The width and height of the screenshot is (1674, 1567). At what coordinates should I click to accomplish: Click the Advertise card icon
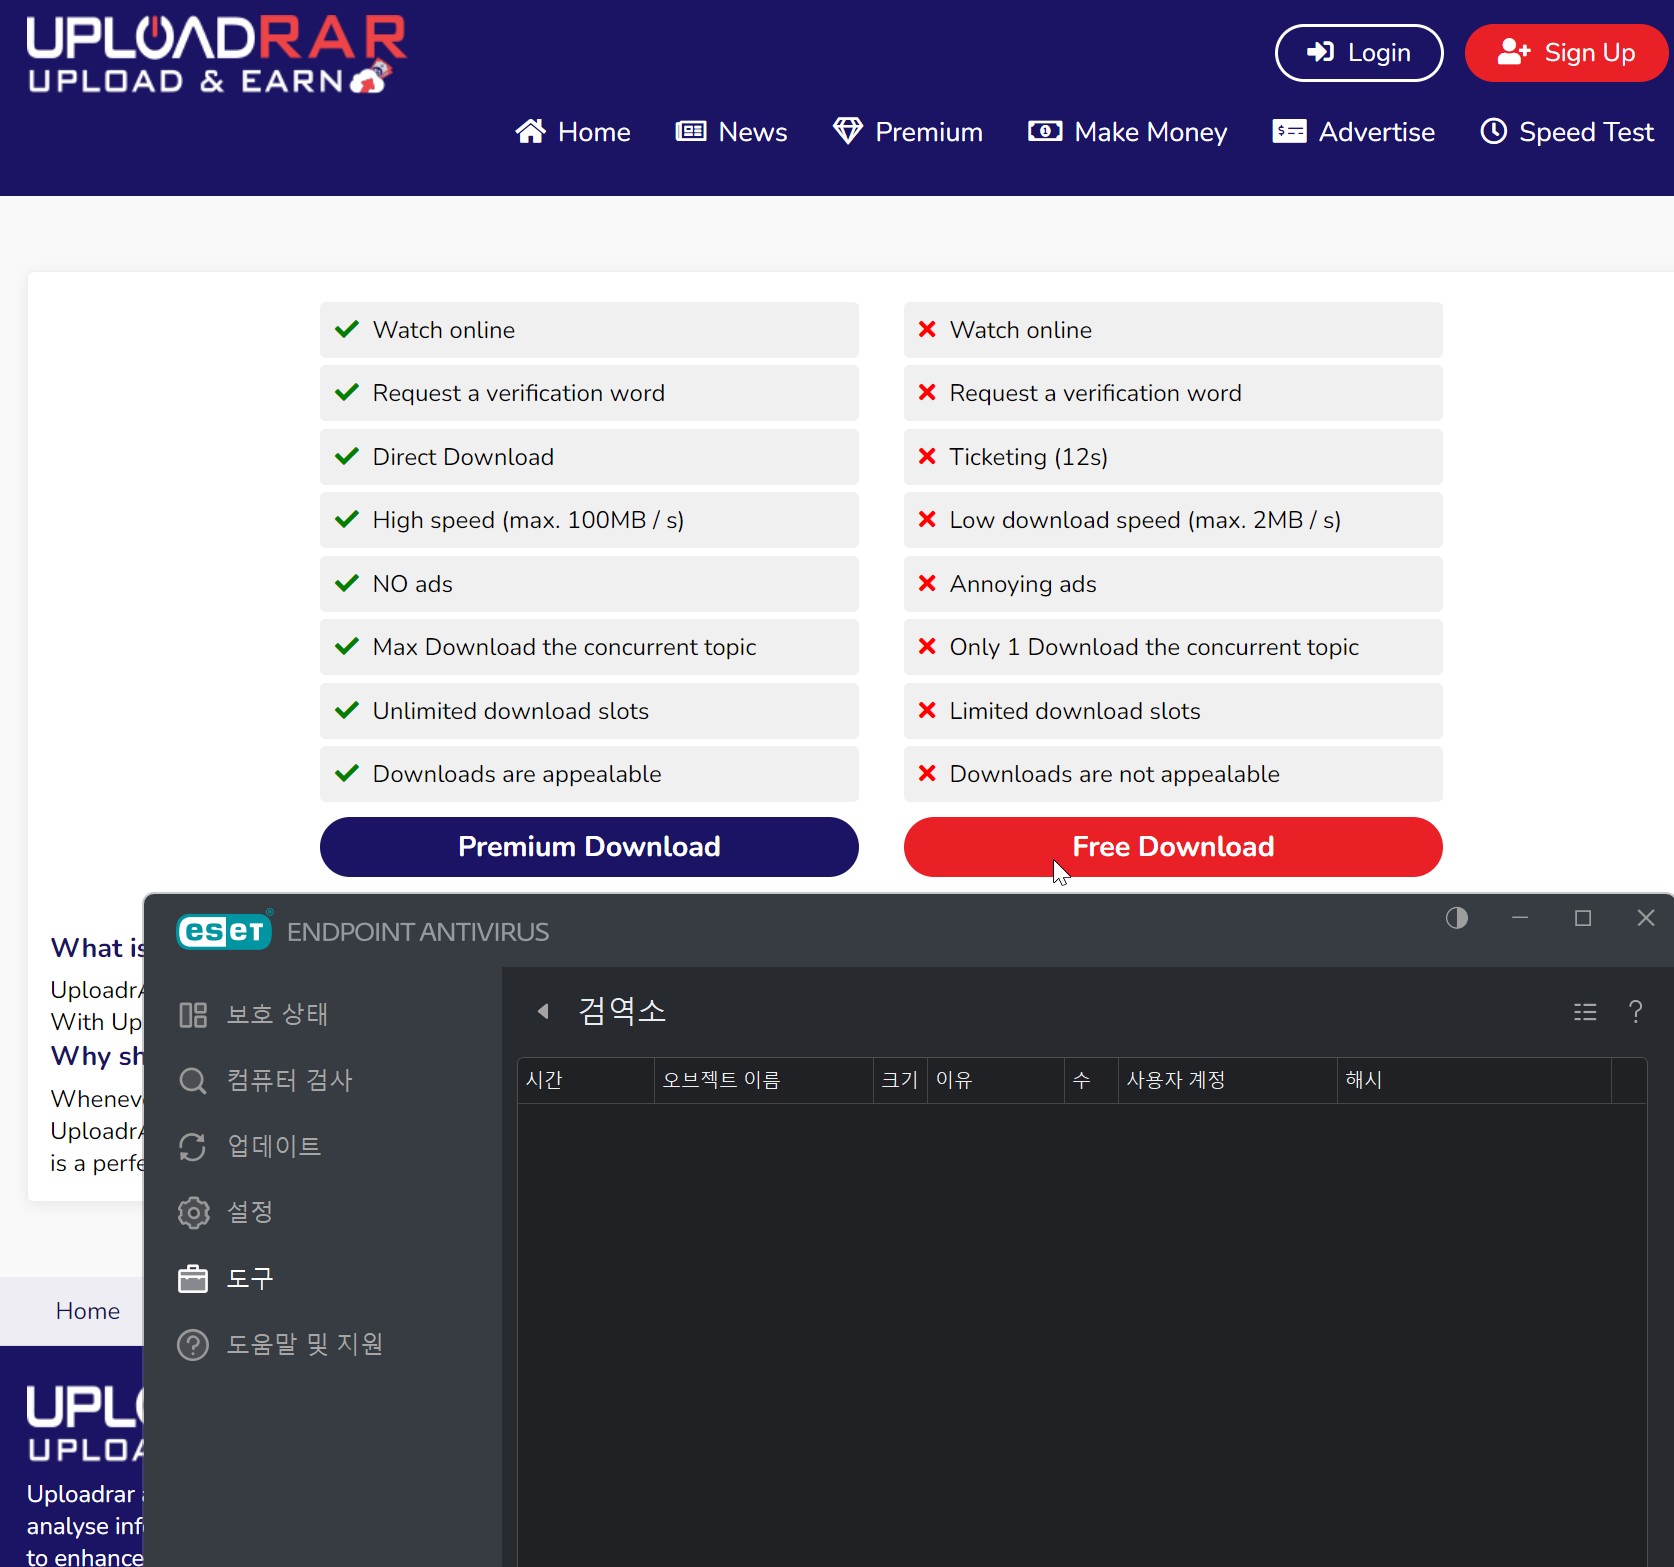point(1289,131)
